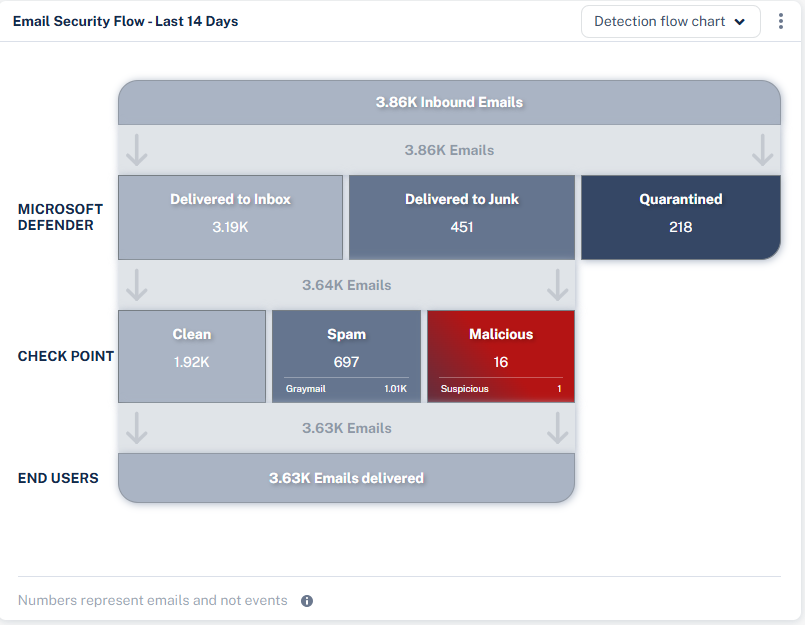Select the Spam 697 count
Image resolution: width=805 pixels, height=625 pixels.
click(x=346, y=362)
